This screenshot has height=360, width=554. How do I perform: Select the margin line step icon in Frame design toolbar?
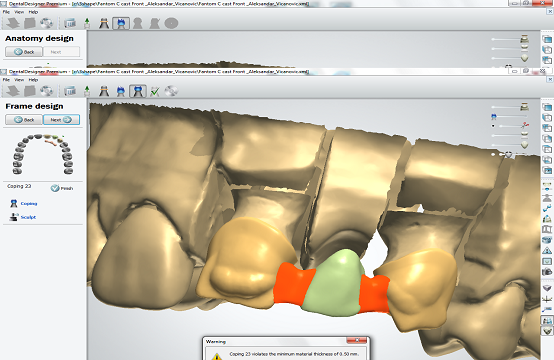pos(104,91)
